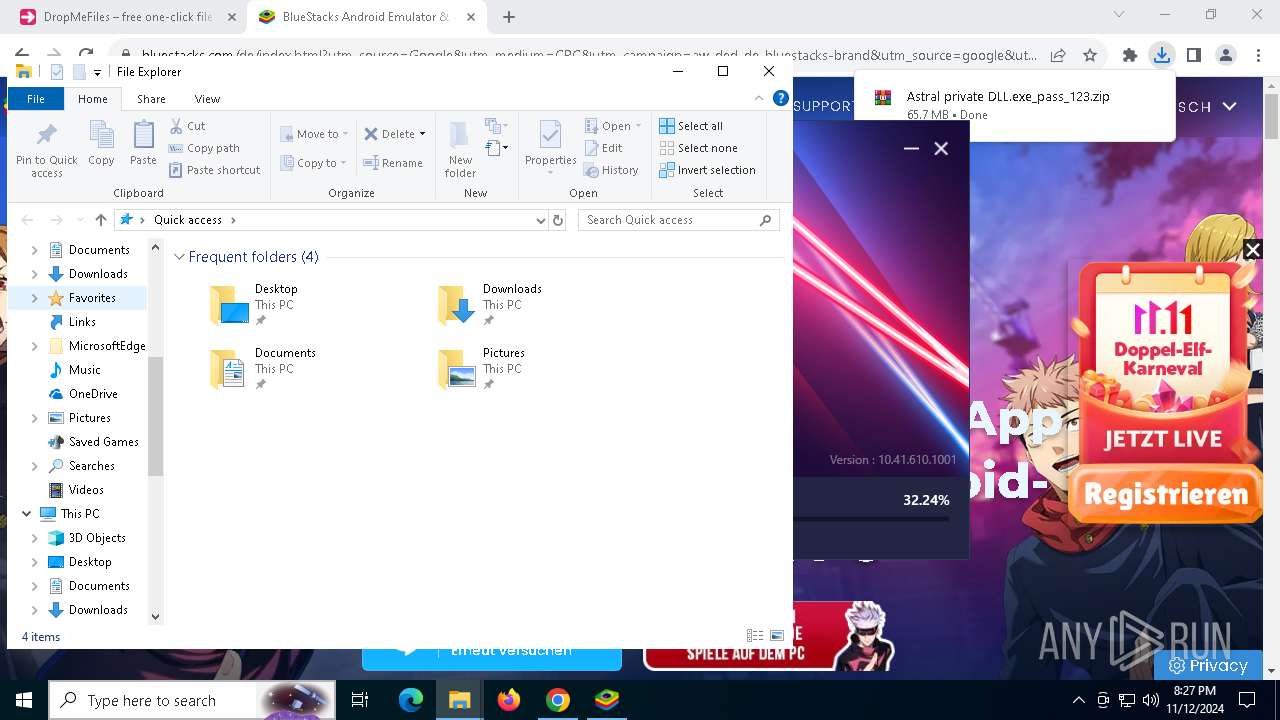Open the address bar history dropdown
1280x720 pixels.
(x=541, y=220)
